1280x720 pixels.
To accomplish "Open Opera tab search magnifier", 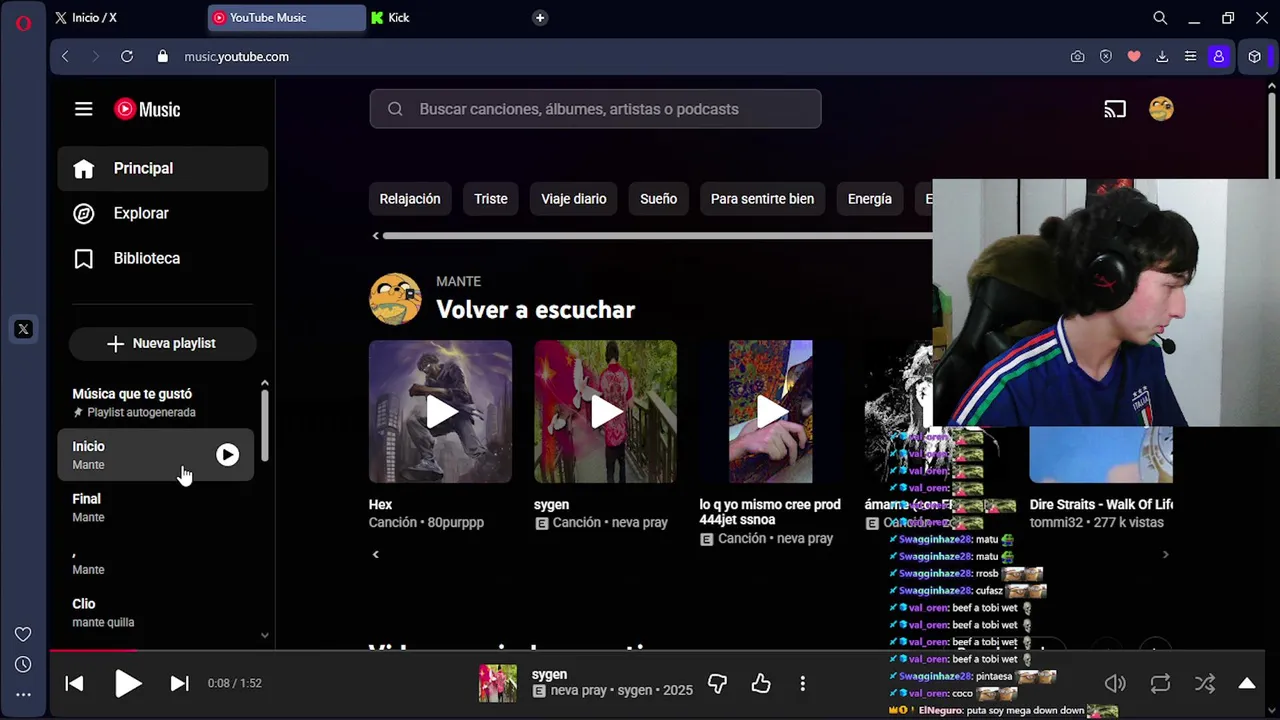I will [1160, 18].
